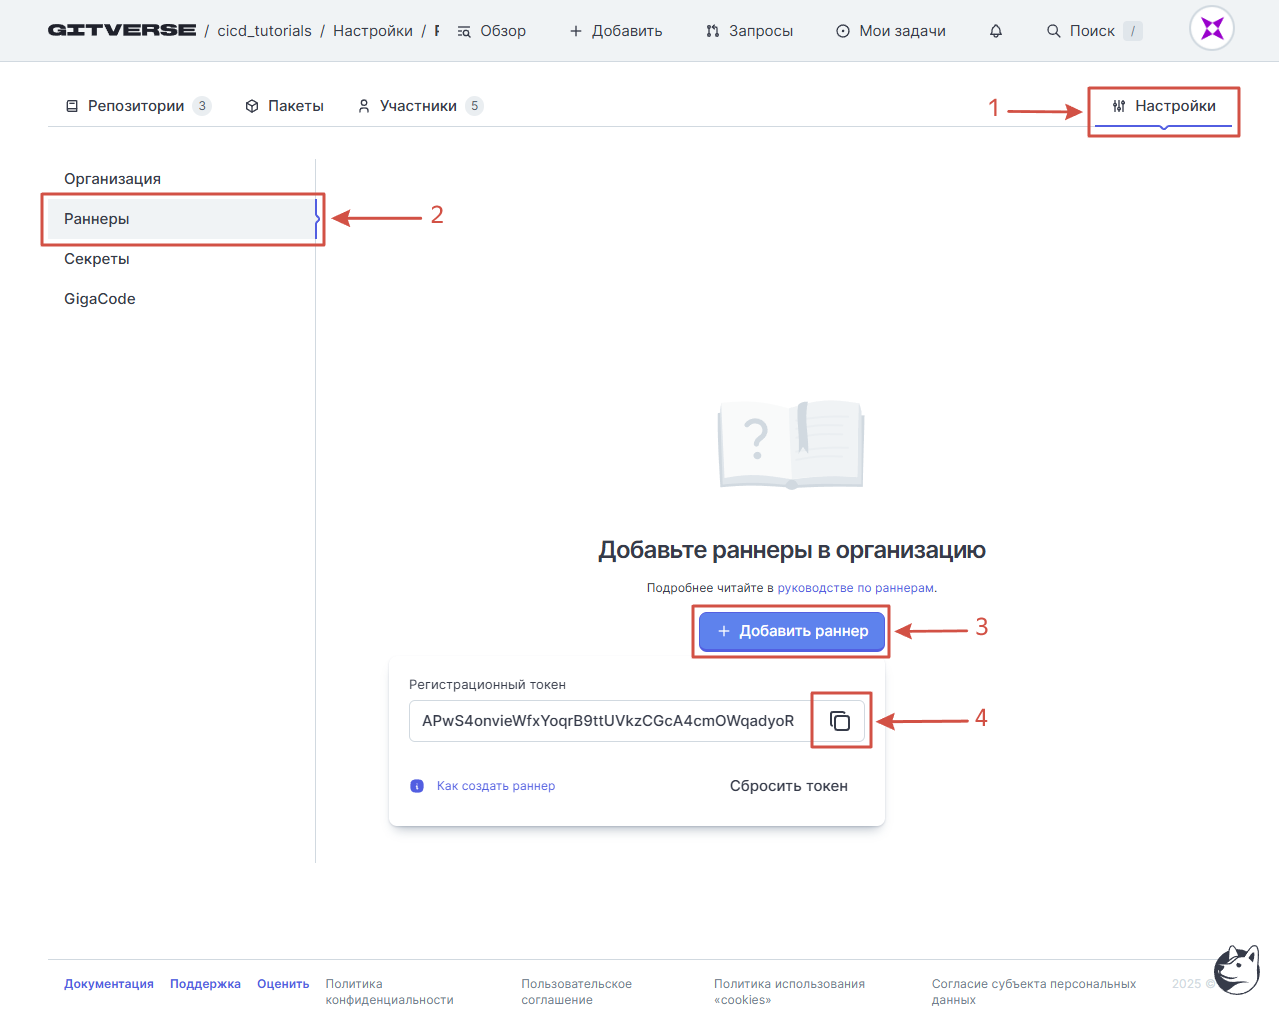Copy the registration token with copy icon
This screenshot has width=1279, height=1023.
840,721
